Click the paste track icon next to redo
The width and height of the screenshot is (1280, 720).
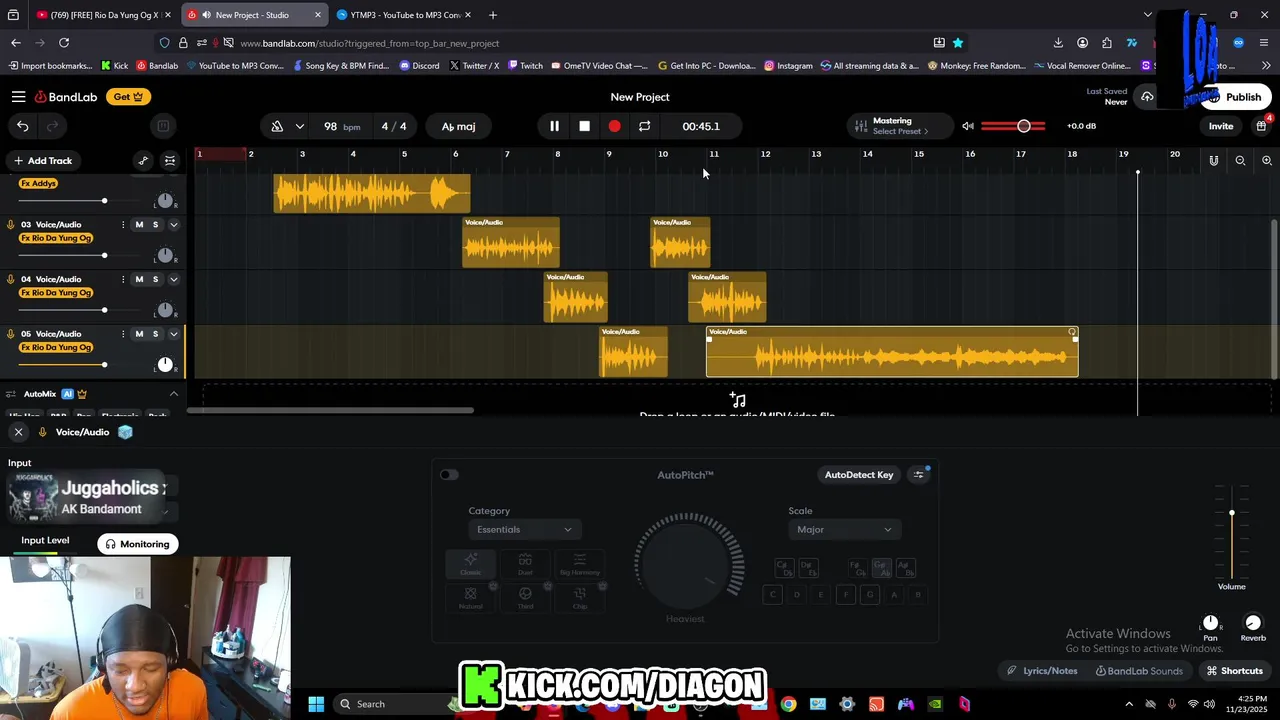click(x=163, y=126)
